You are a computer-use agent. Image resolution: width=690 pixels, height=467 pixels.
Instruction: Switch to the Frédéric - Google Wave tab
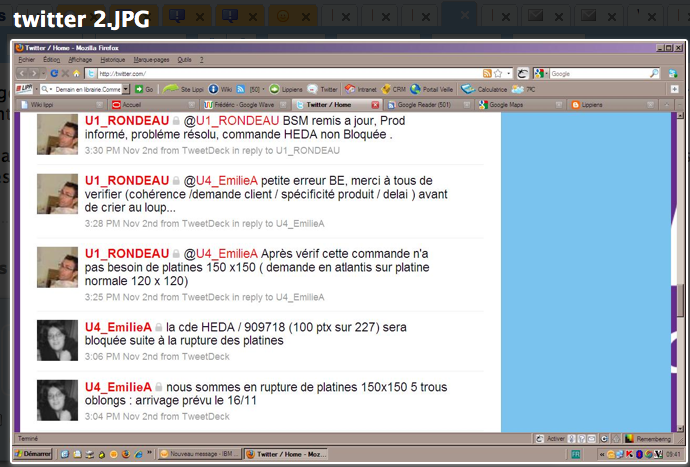tap(241, 104)
